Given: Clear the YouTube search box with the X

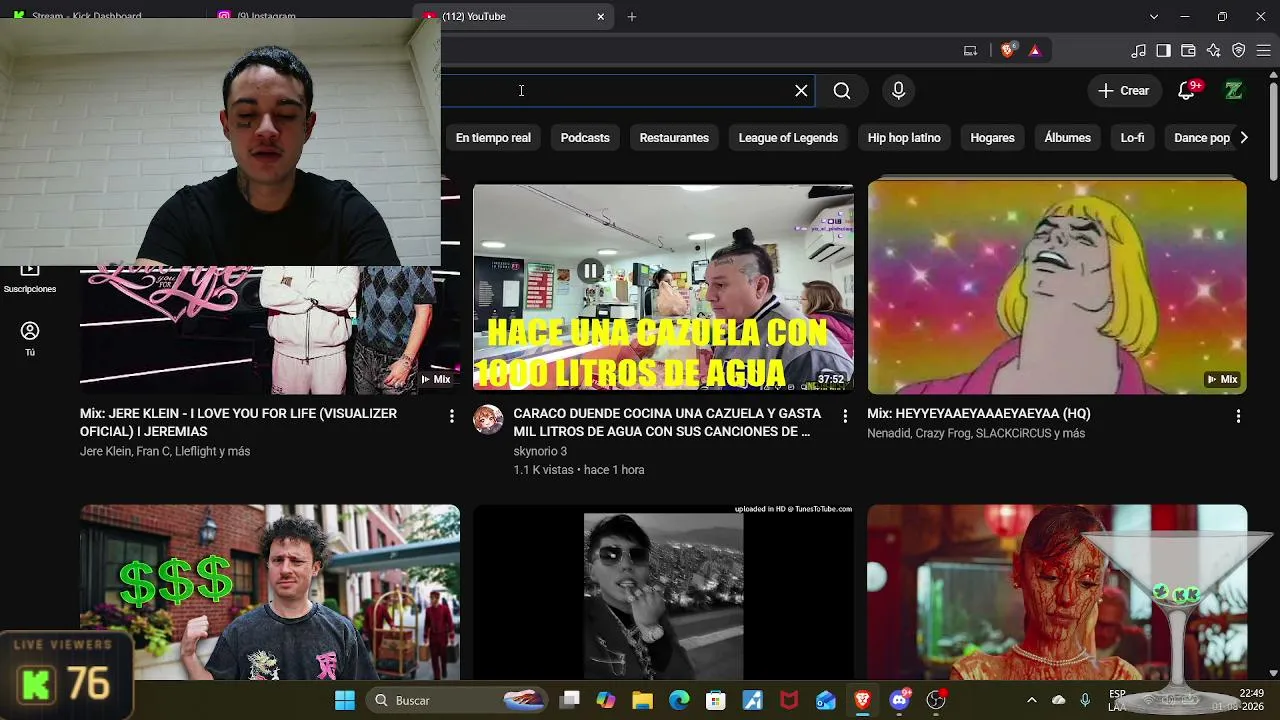Looking at the screenshot, I should pyautogui.click(x=801, y=91).
